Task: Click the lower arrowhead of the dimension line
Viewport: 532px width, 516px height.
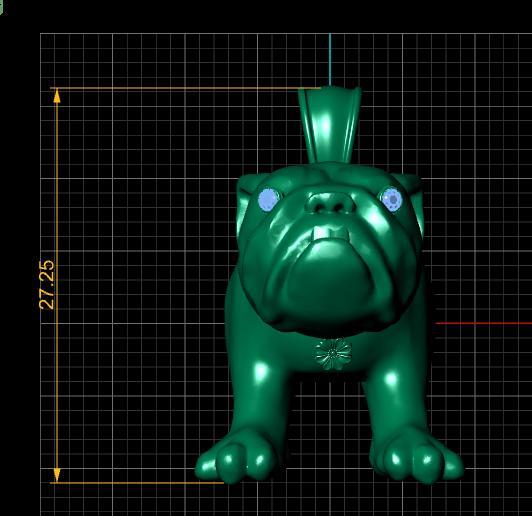Action: point(57,474)
